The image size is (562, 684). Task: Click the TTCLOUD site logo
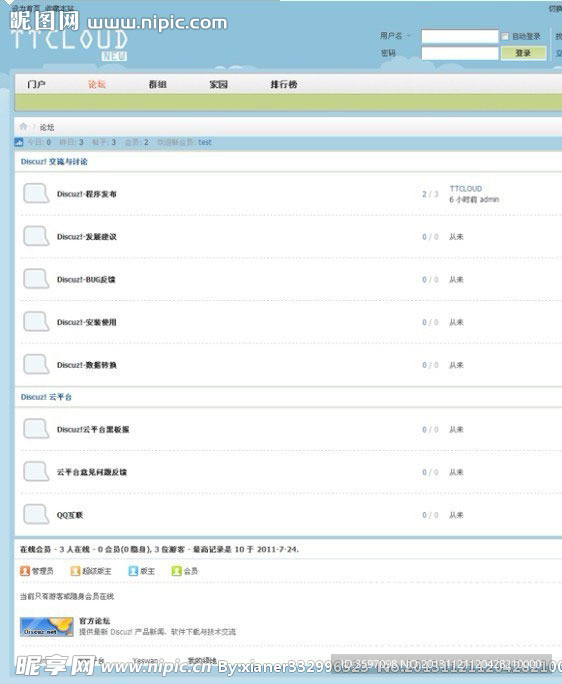click(69, 44)
